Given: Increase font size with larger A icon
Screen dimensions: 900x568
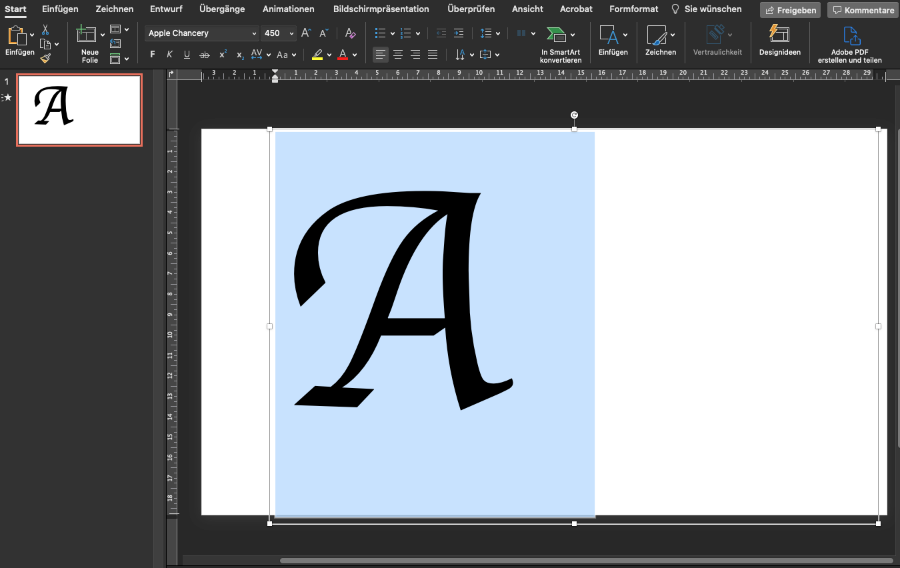Looking at the screenshot, I should coord(306,33).
